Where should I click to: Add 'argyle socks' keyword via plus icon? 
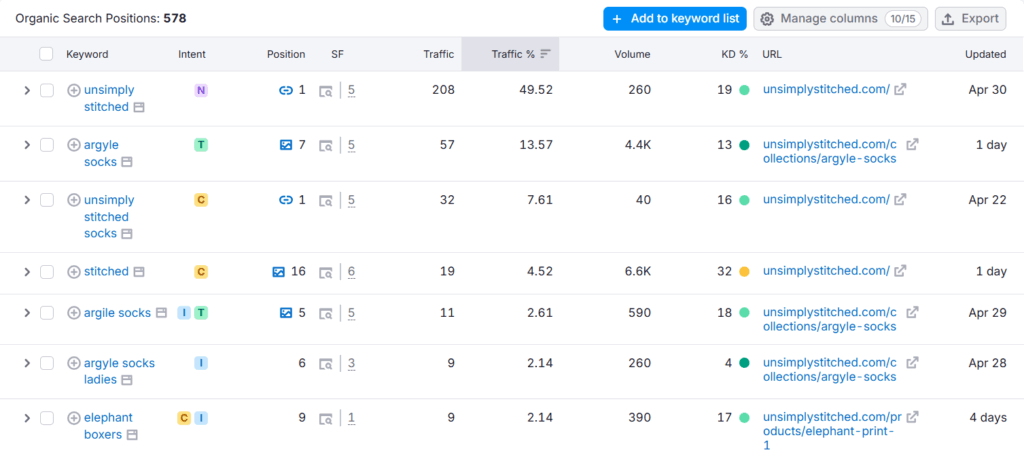[74, 145]
